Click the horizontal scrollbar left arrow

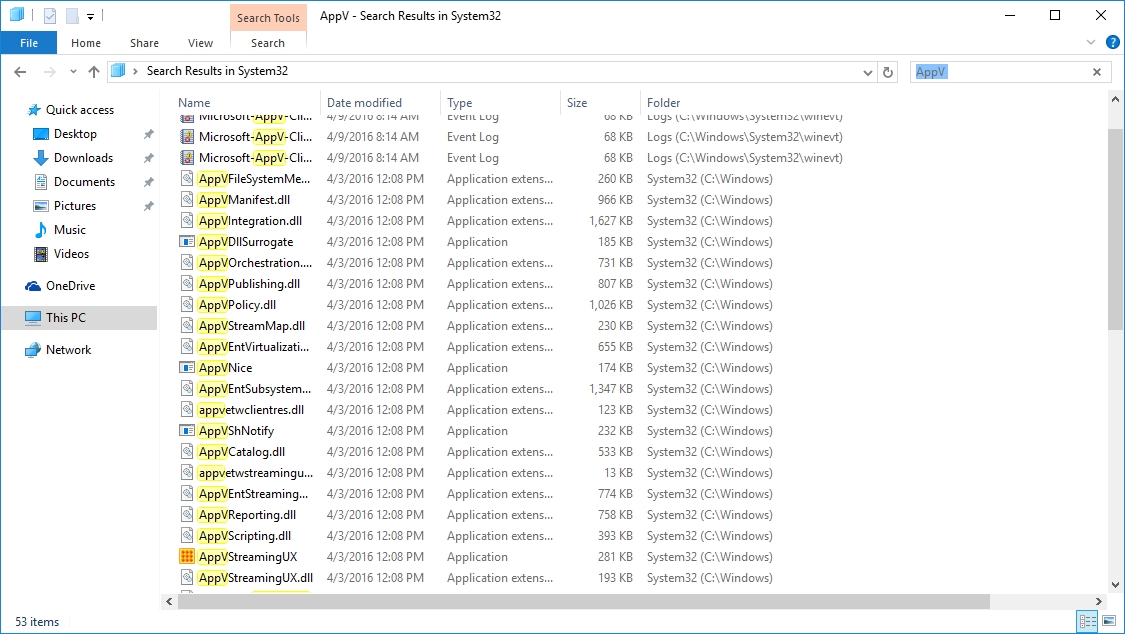pos(169,602)
